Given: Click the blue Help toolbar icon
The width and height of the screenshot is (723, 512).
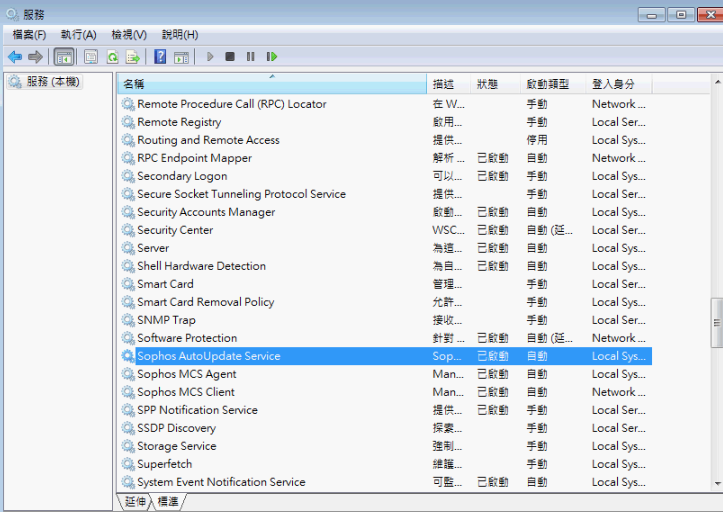Looking at the screenshot, I should click(160, 57).
